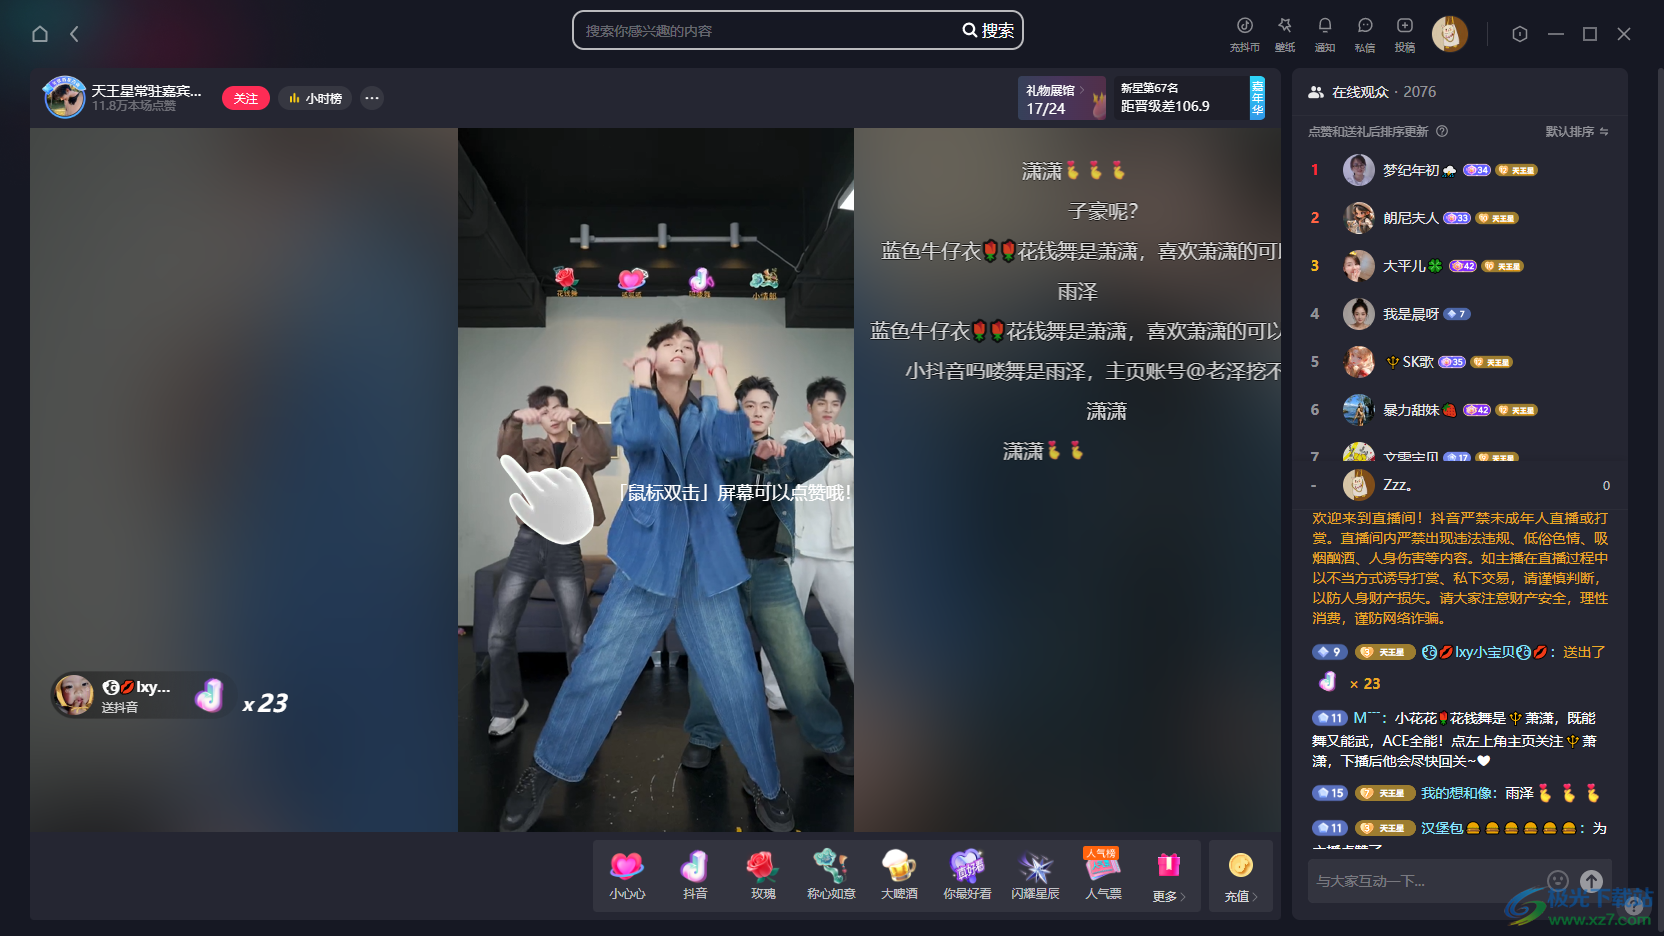
Task: Click the online viewers people icon
Action: [1316, 92]
